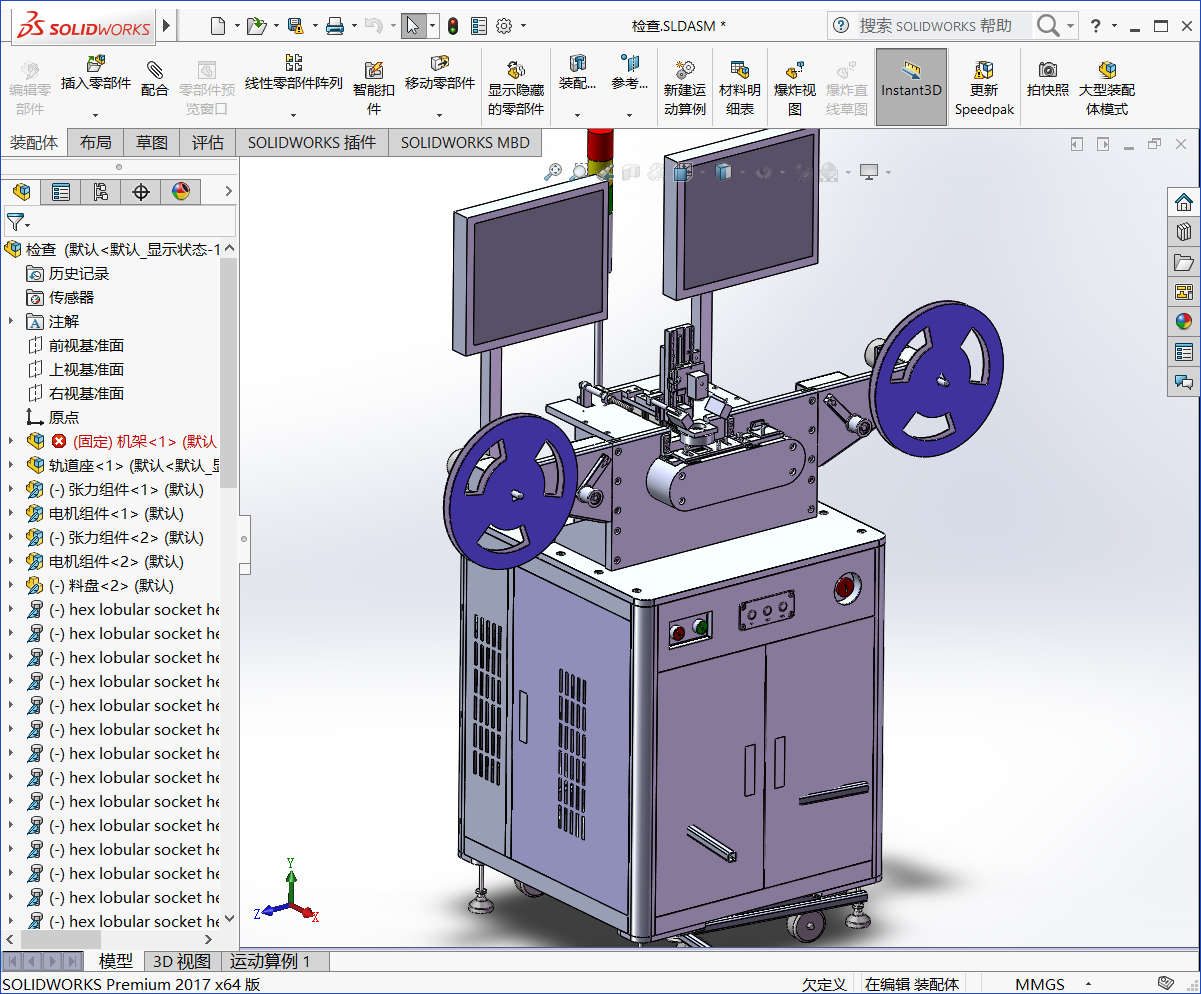Expand the 料盘<2> tree node

point(11,585)
